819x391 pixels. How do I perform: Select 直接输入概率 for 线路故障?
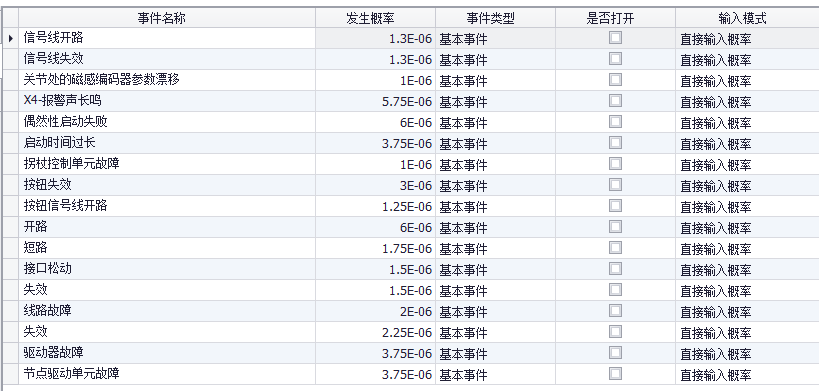click(x=747, y=311)
